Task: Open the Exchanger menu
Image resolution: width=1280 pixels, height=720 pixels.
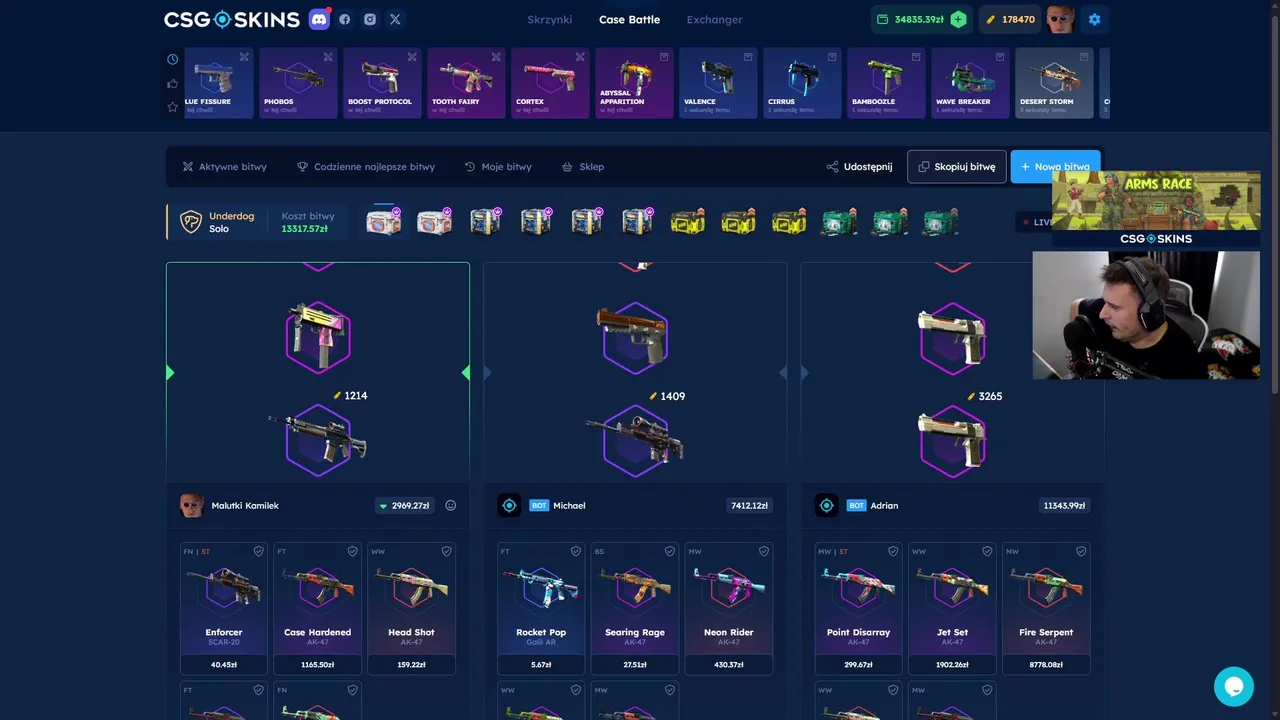Action: pyautogui.click(x=714, y=19)
